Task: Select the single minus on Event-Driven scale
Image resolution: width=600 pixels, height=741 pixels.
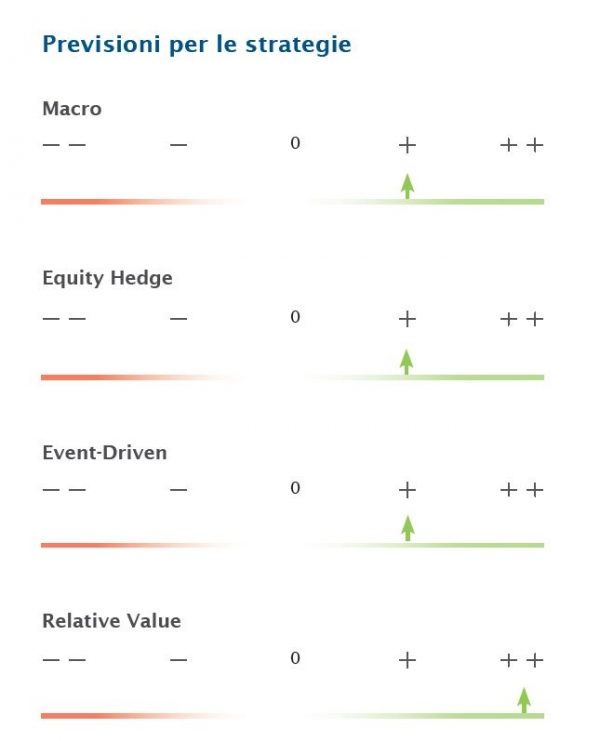Action: pyautogui.click(x=179, y=490)
